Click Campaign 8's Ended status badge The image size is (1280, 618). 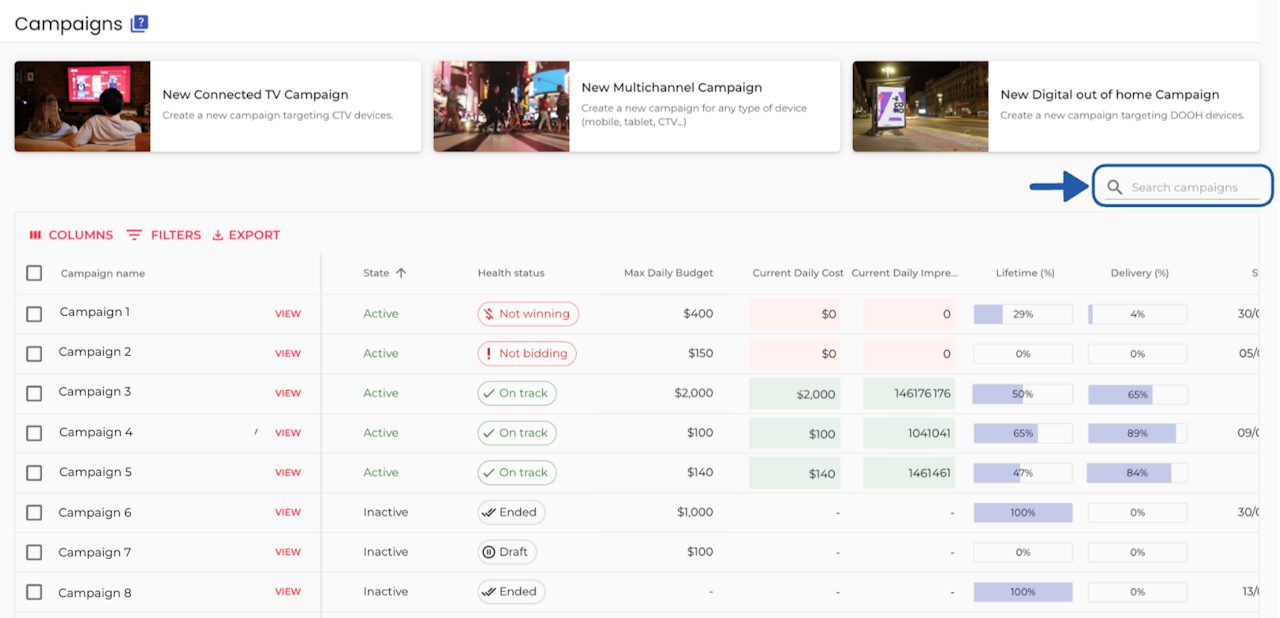(511, 592)
